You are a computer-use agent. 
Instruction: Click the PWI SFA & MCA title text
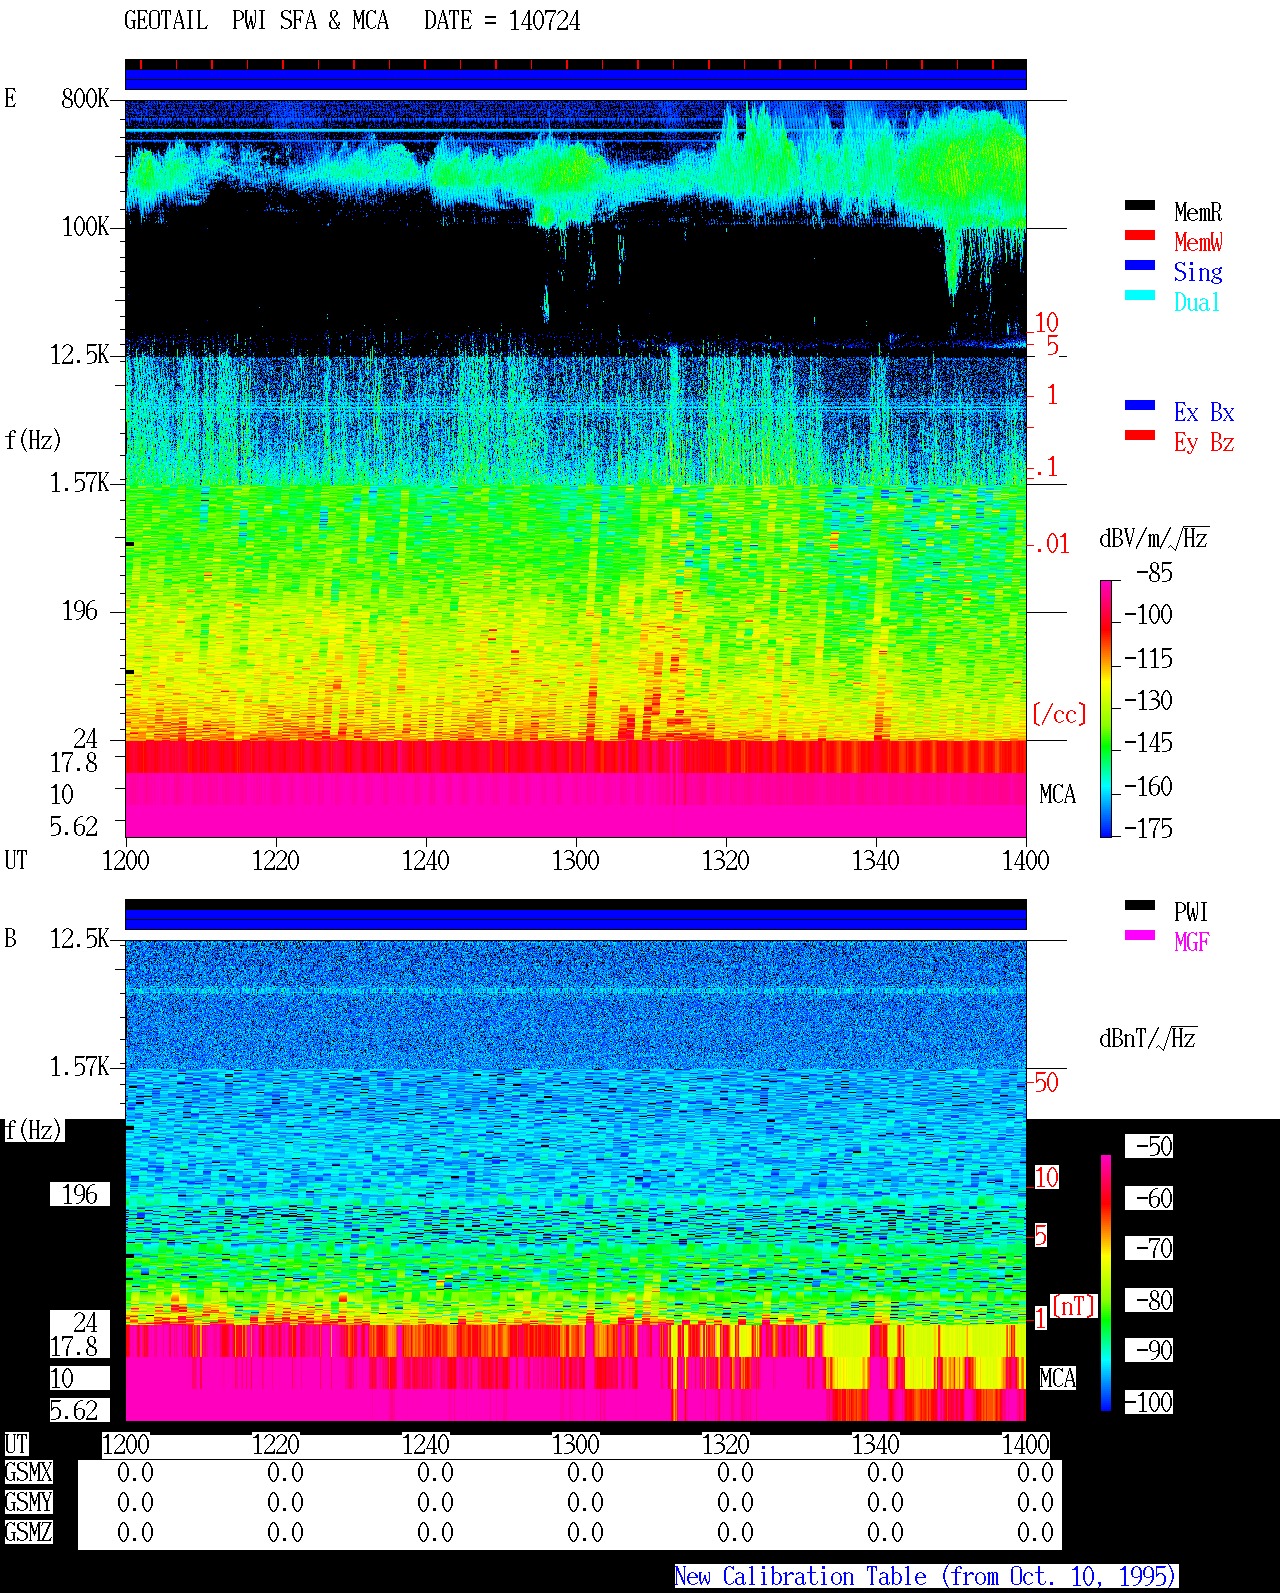pyautogui.click(x=310, y=21)
